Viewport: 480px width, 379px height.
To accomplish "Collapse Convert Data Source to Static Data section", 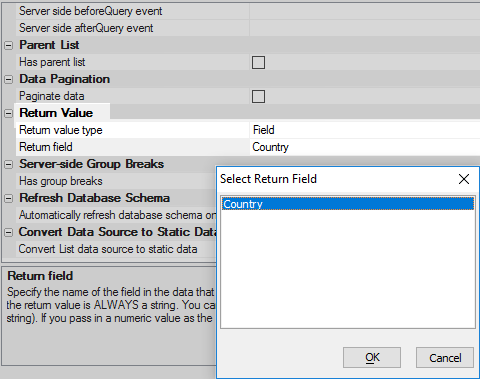I will tap(8, 232).
